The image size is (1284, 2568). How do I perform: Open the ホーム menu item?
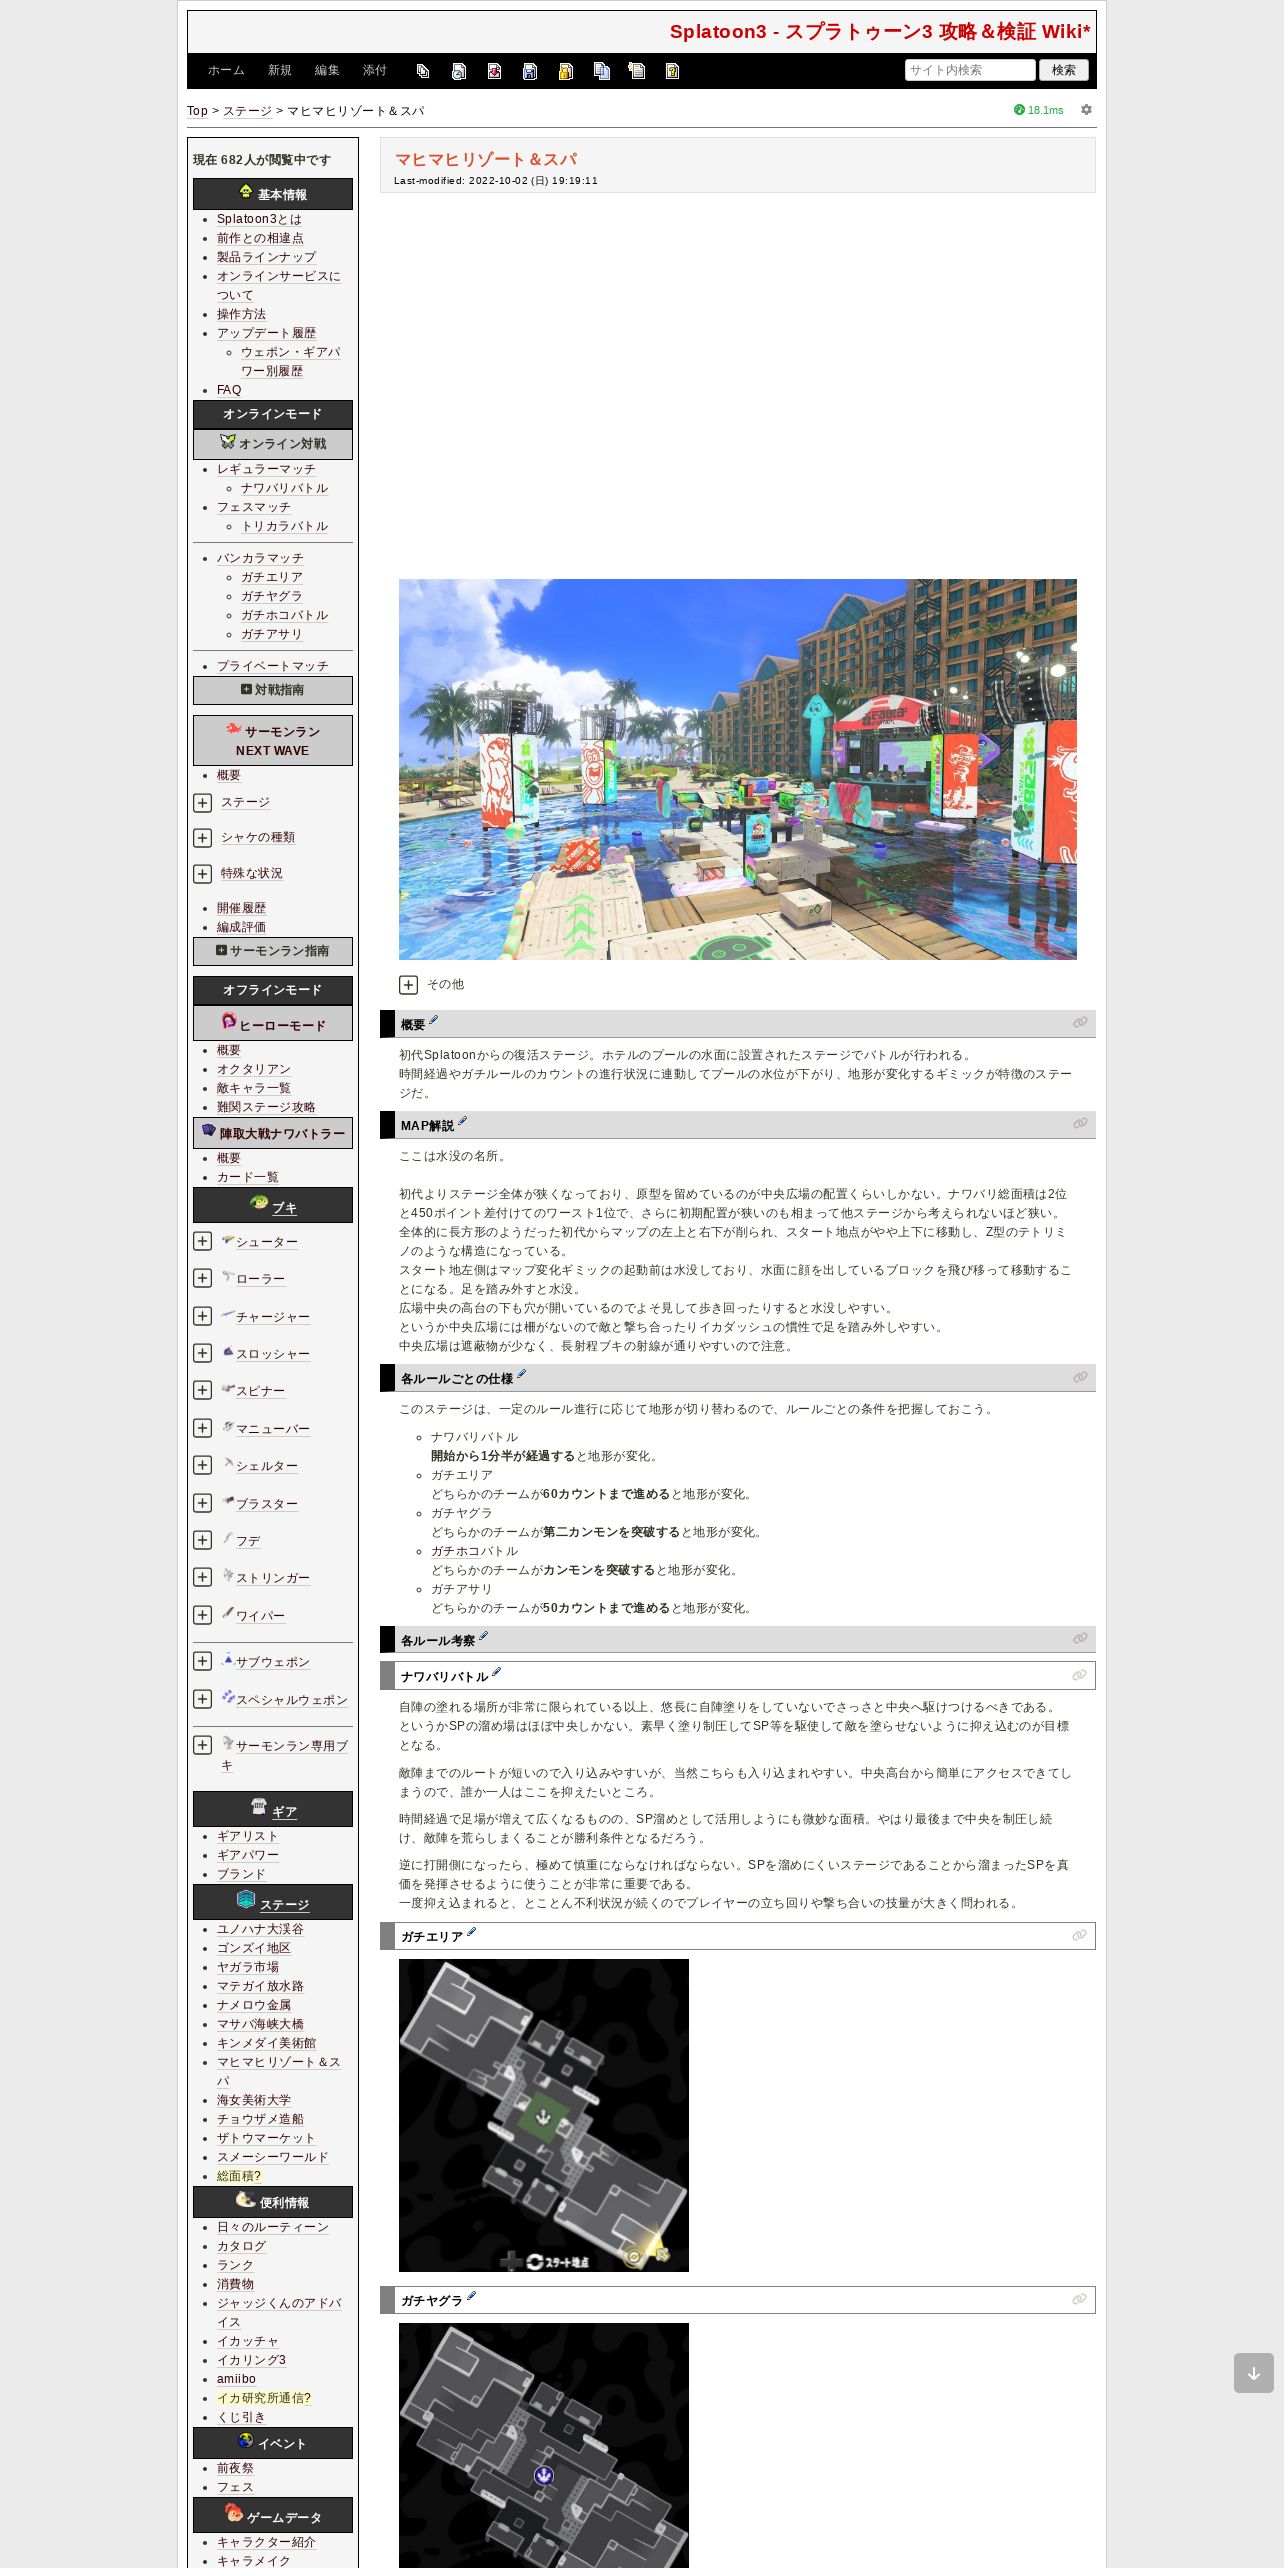pos(226,71)
